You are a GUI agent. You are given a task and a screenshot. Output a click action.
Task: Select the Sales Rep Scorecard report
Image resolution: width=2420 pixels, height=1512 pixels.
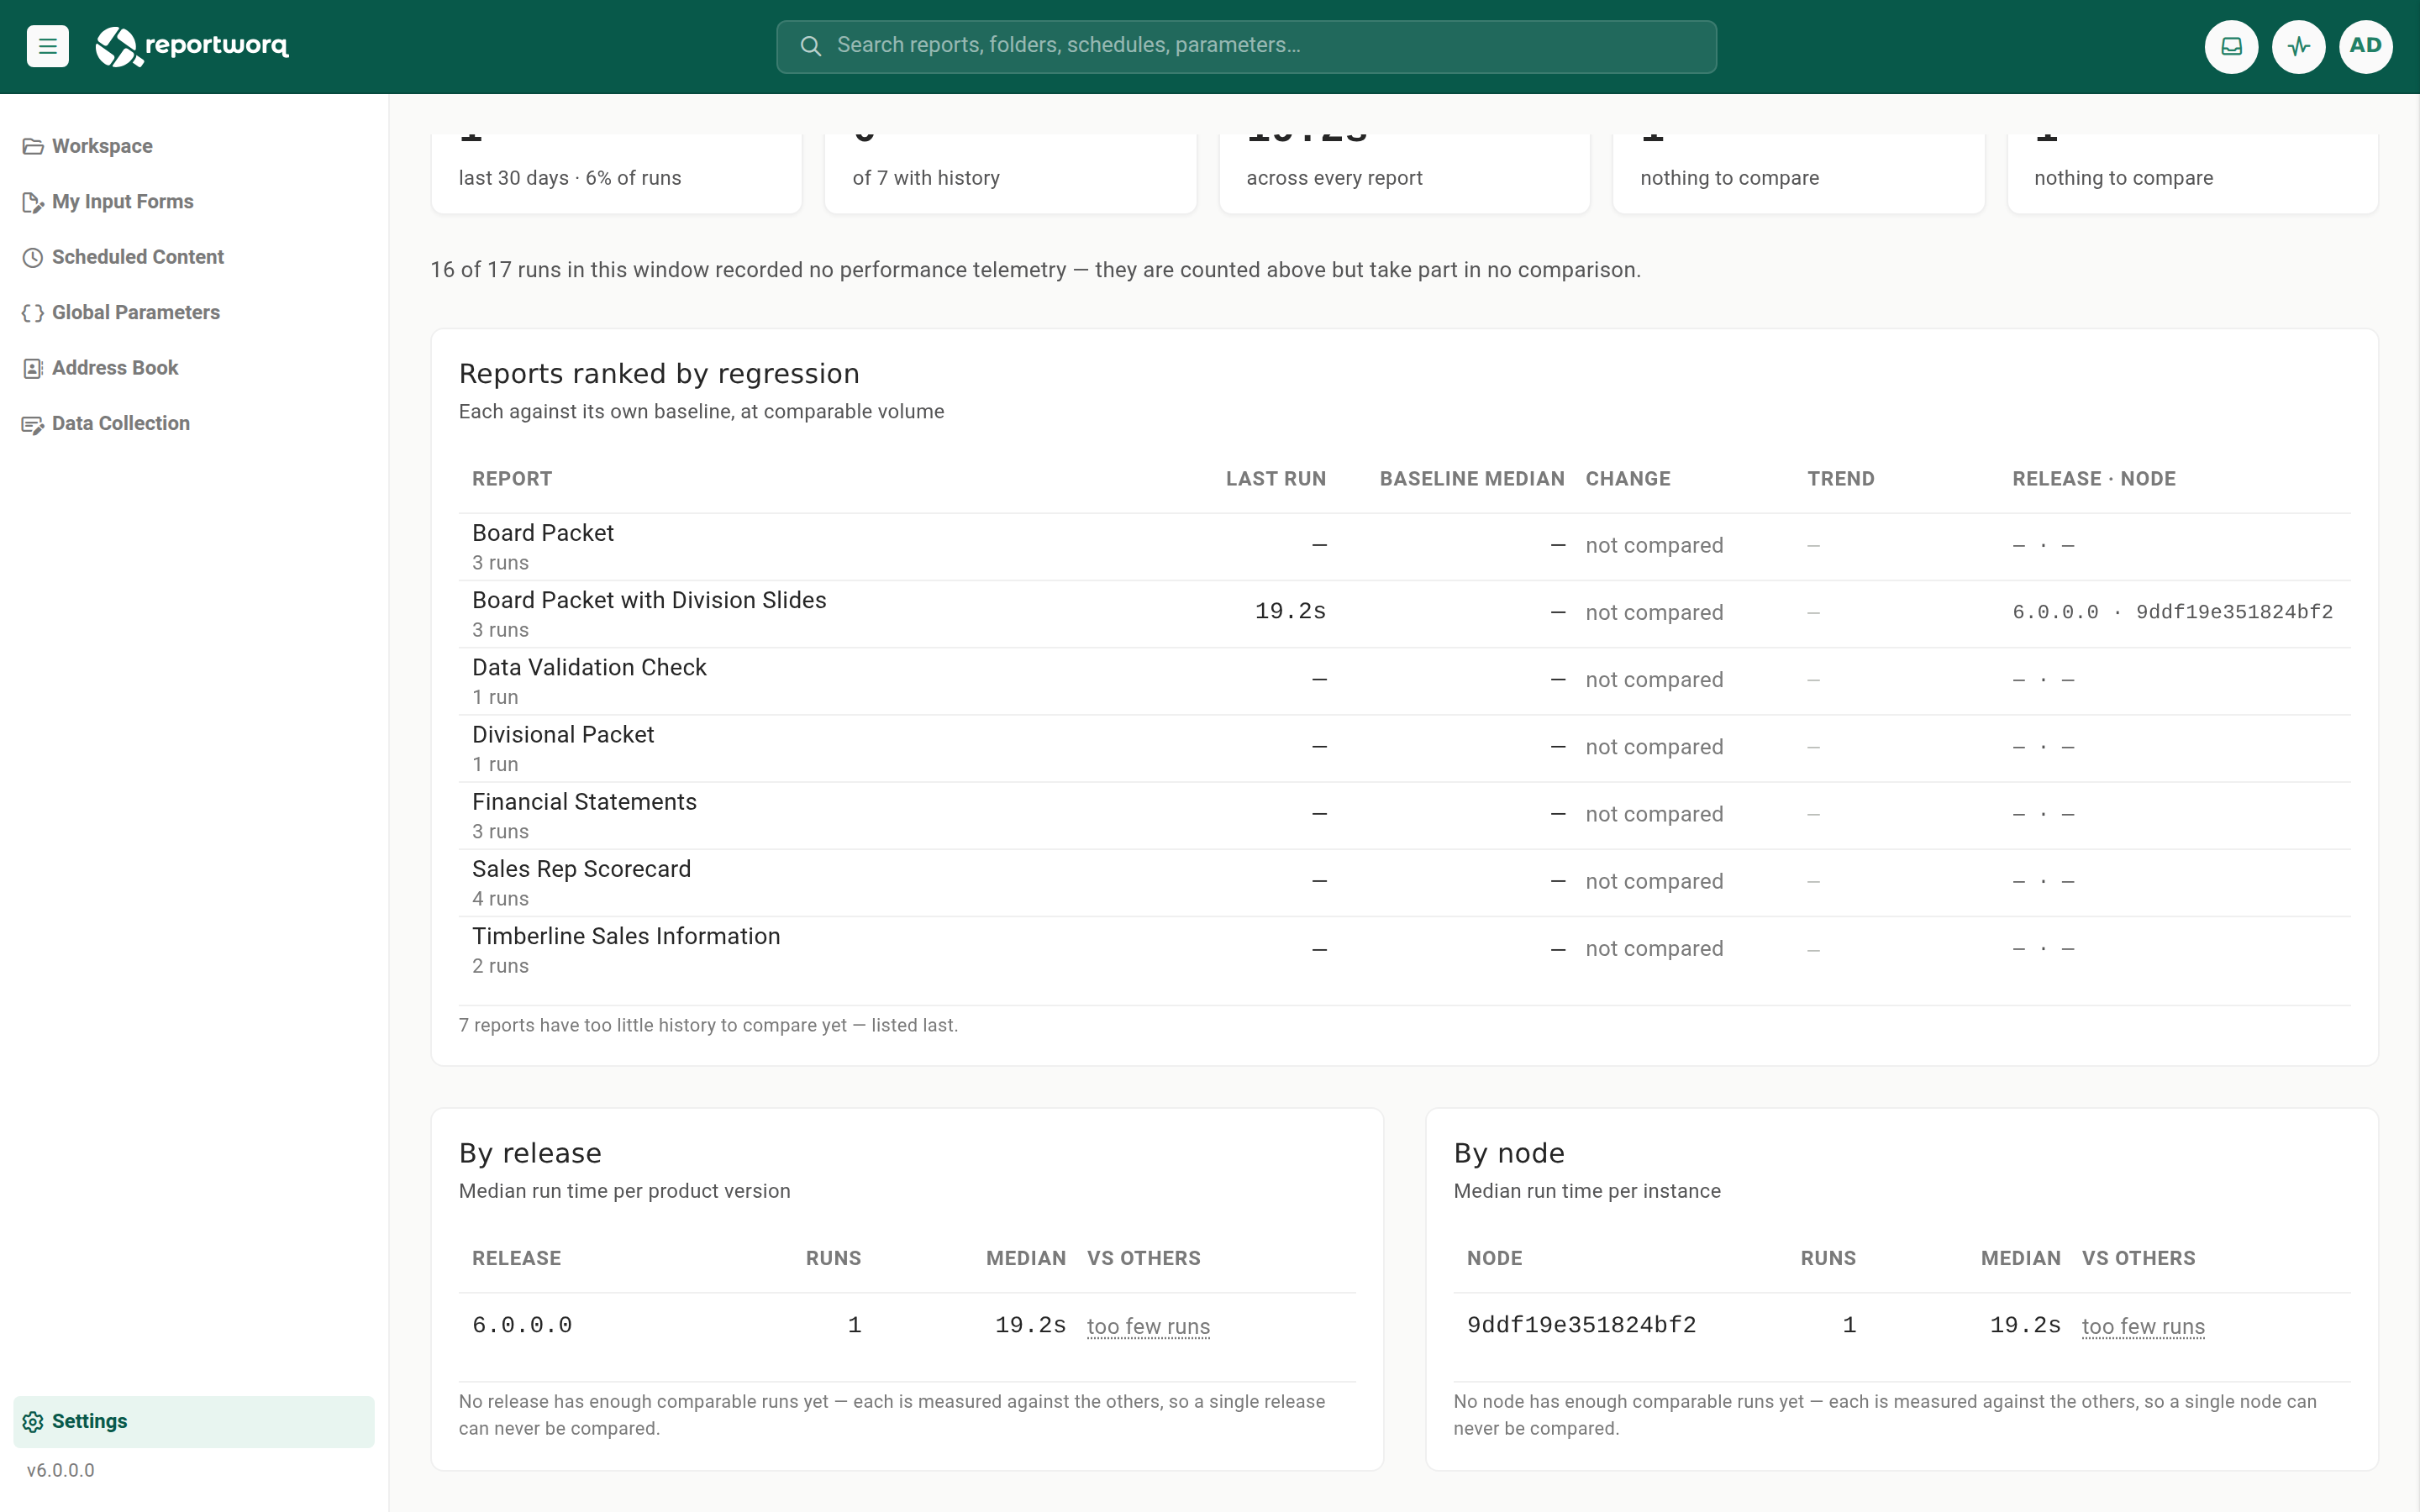point(1404,882)
